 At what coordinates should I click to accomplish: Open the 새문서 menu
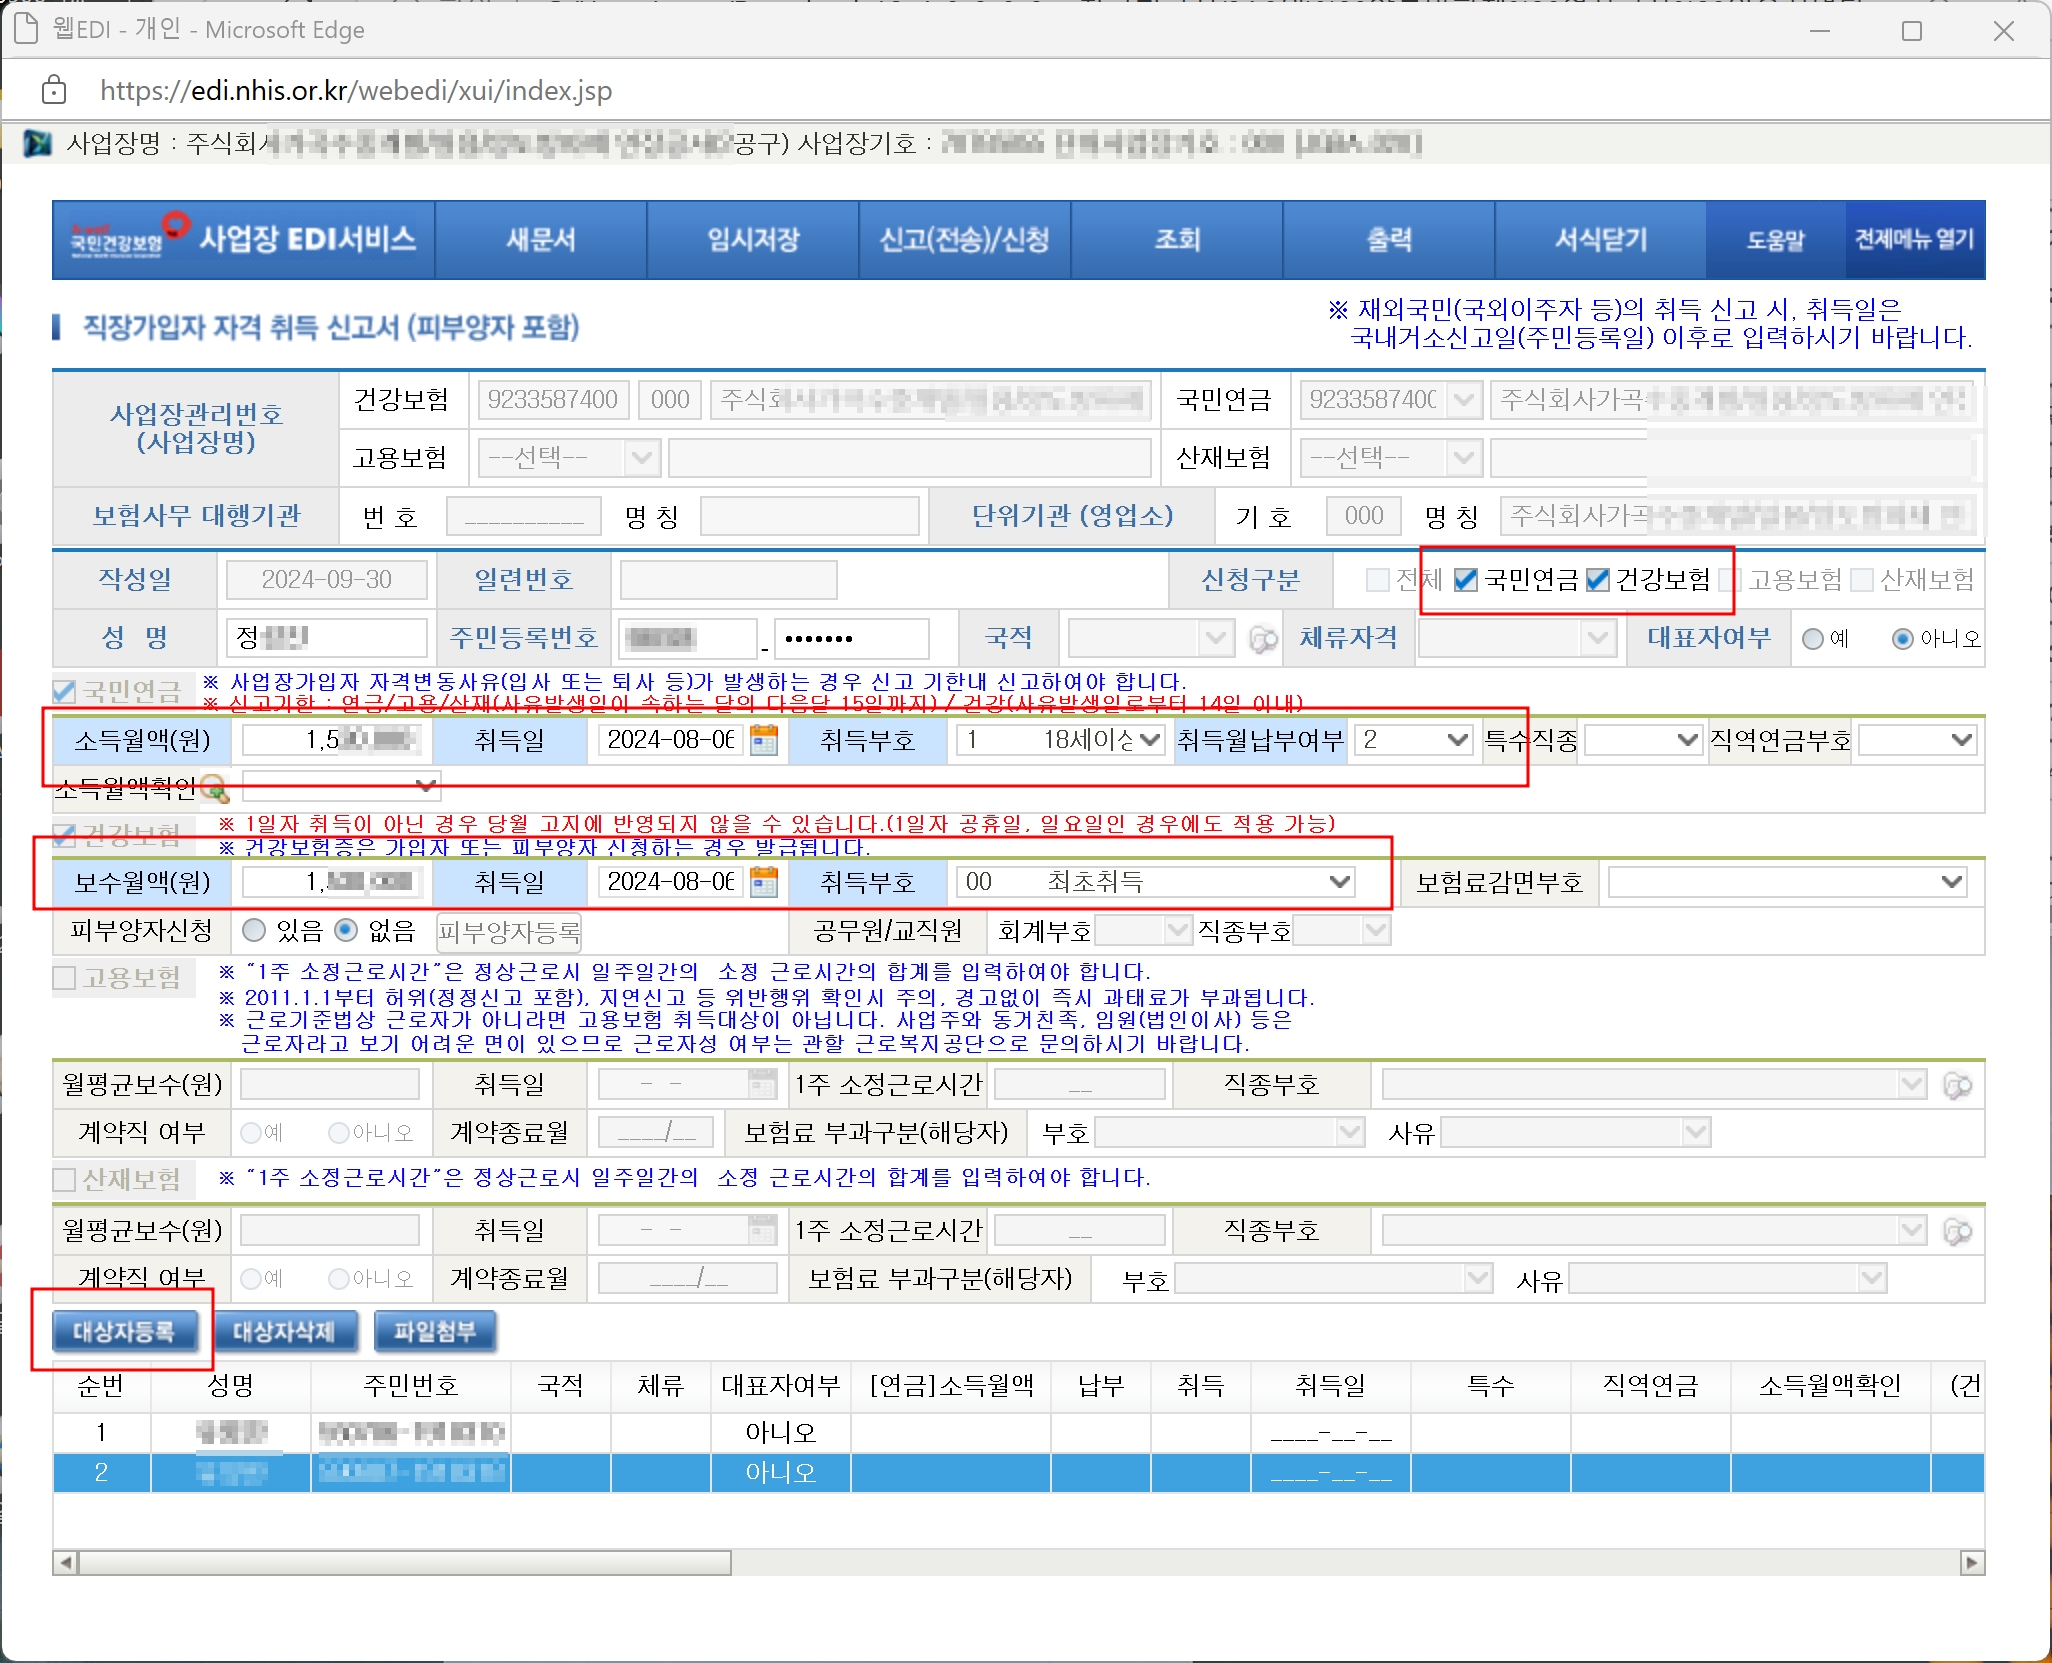[x=541, y=240]
